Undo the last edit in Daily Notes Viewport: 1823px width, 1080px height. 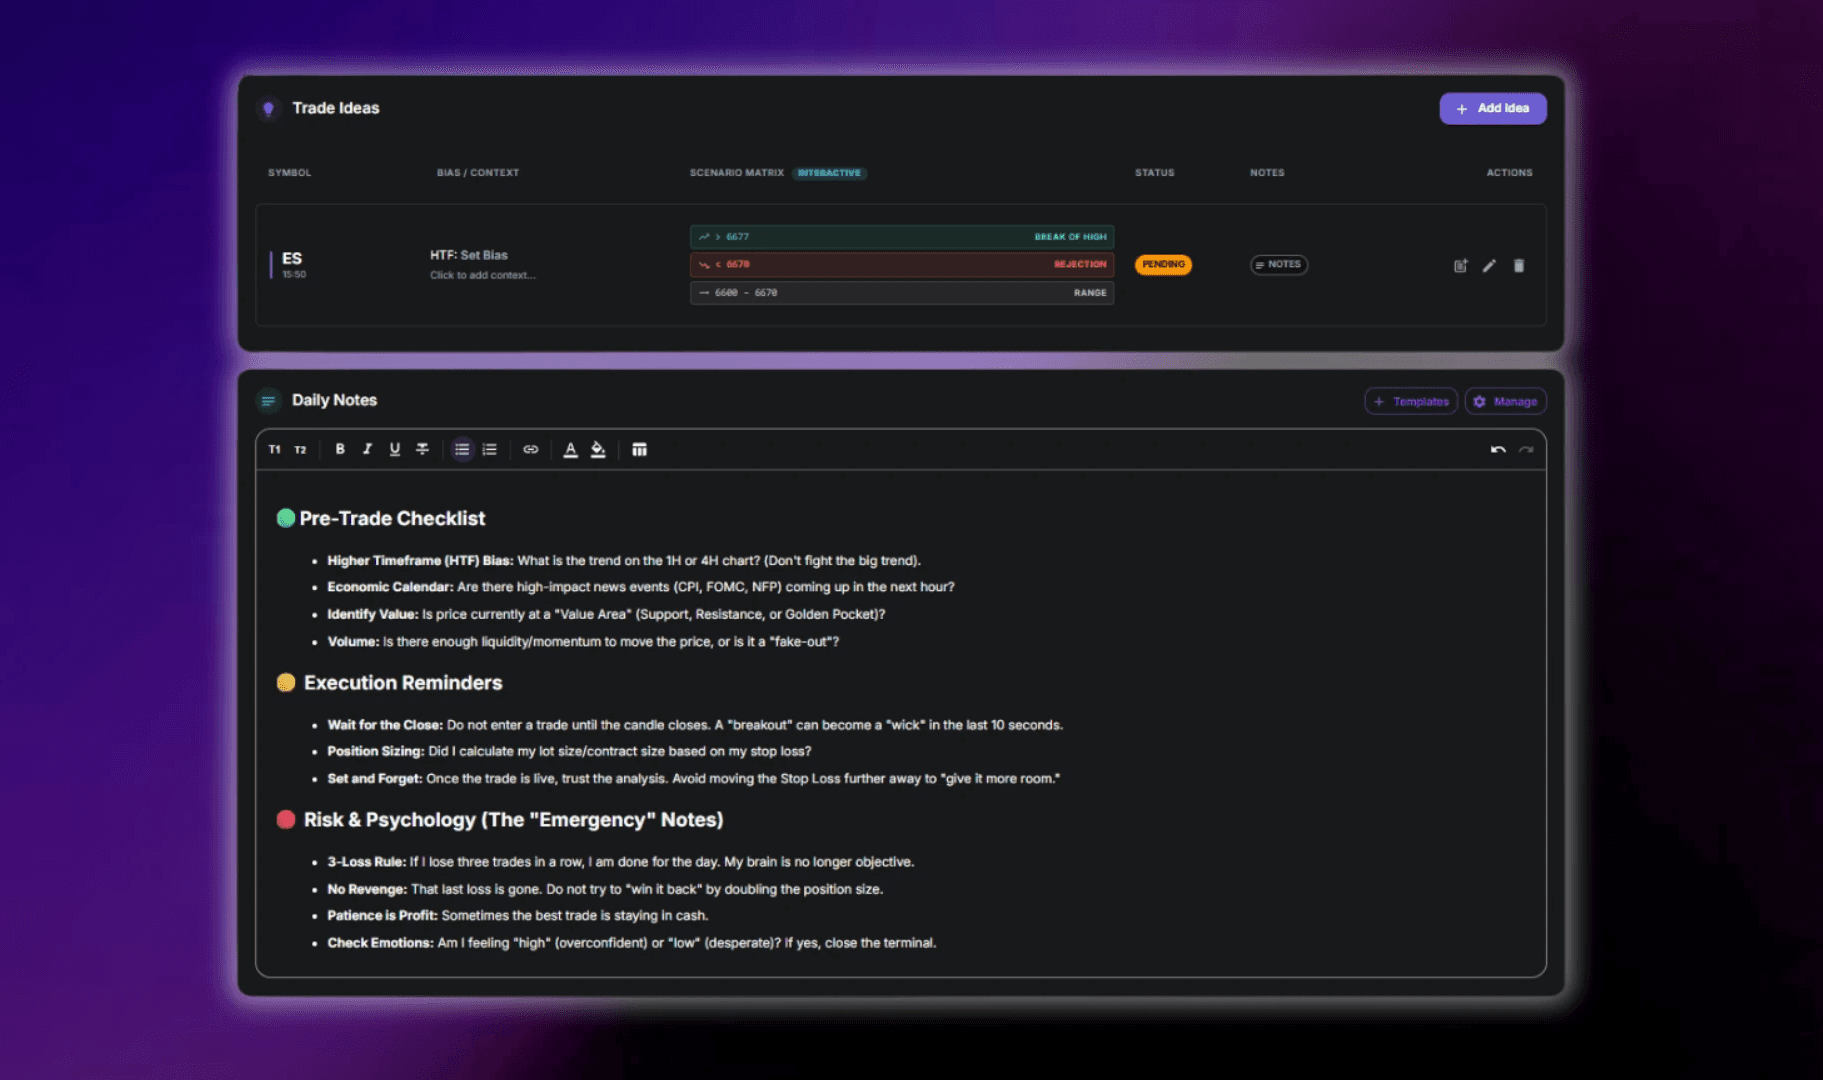coord(1497,449)
